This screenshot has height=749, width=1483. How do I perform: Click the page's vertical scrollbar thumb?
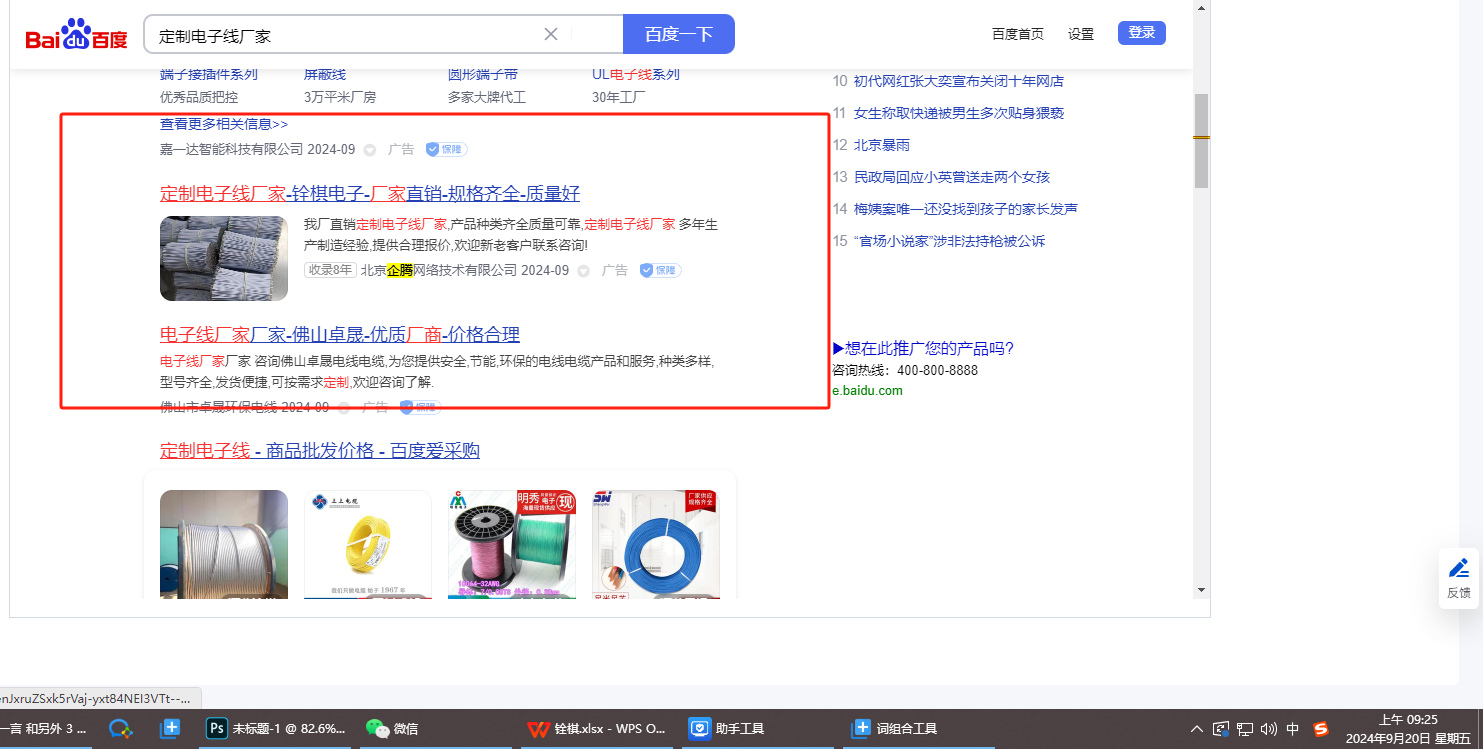[x=1201, y=140]
